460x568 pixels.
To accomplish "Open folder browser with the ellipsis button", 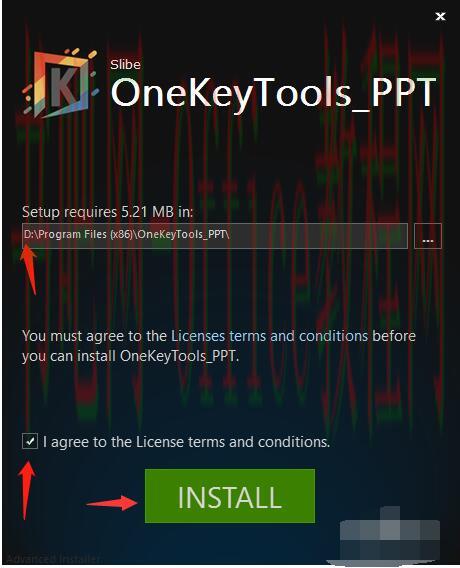I will coord(428,236).
